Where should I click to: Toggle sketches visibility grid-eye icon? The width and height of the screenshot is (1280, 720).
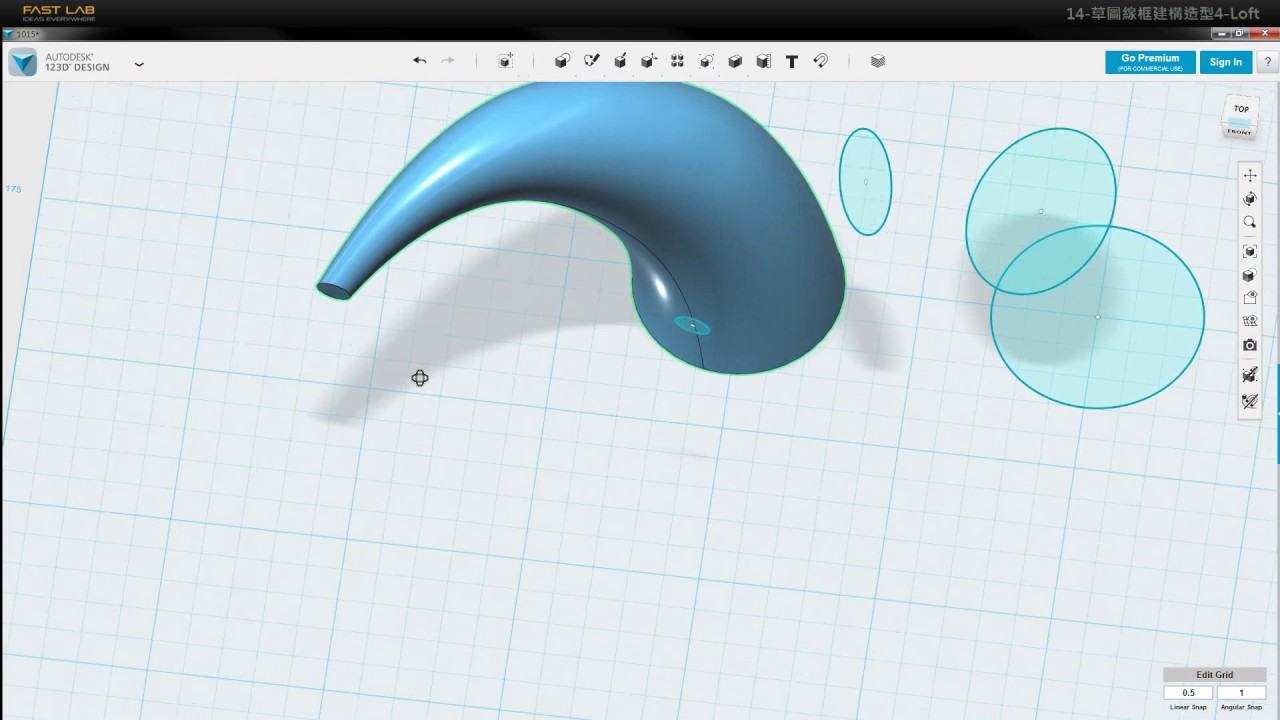pyautogui.click(x=1250, y=322)
